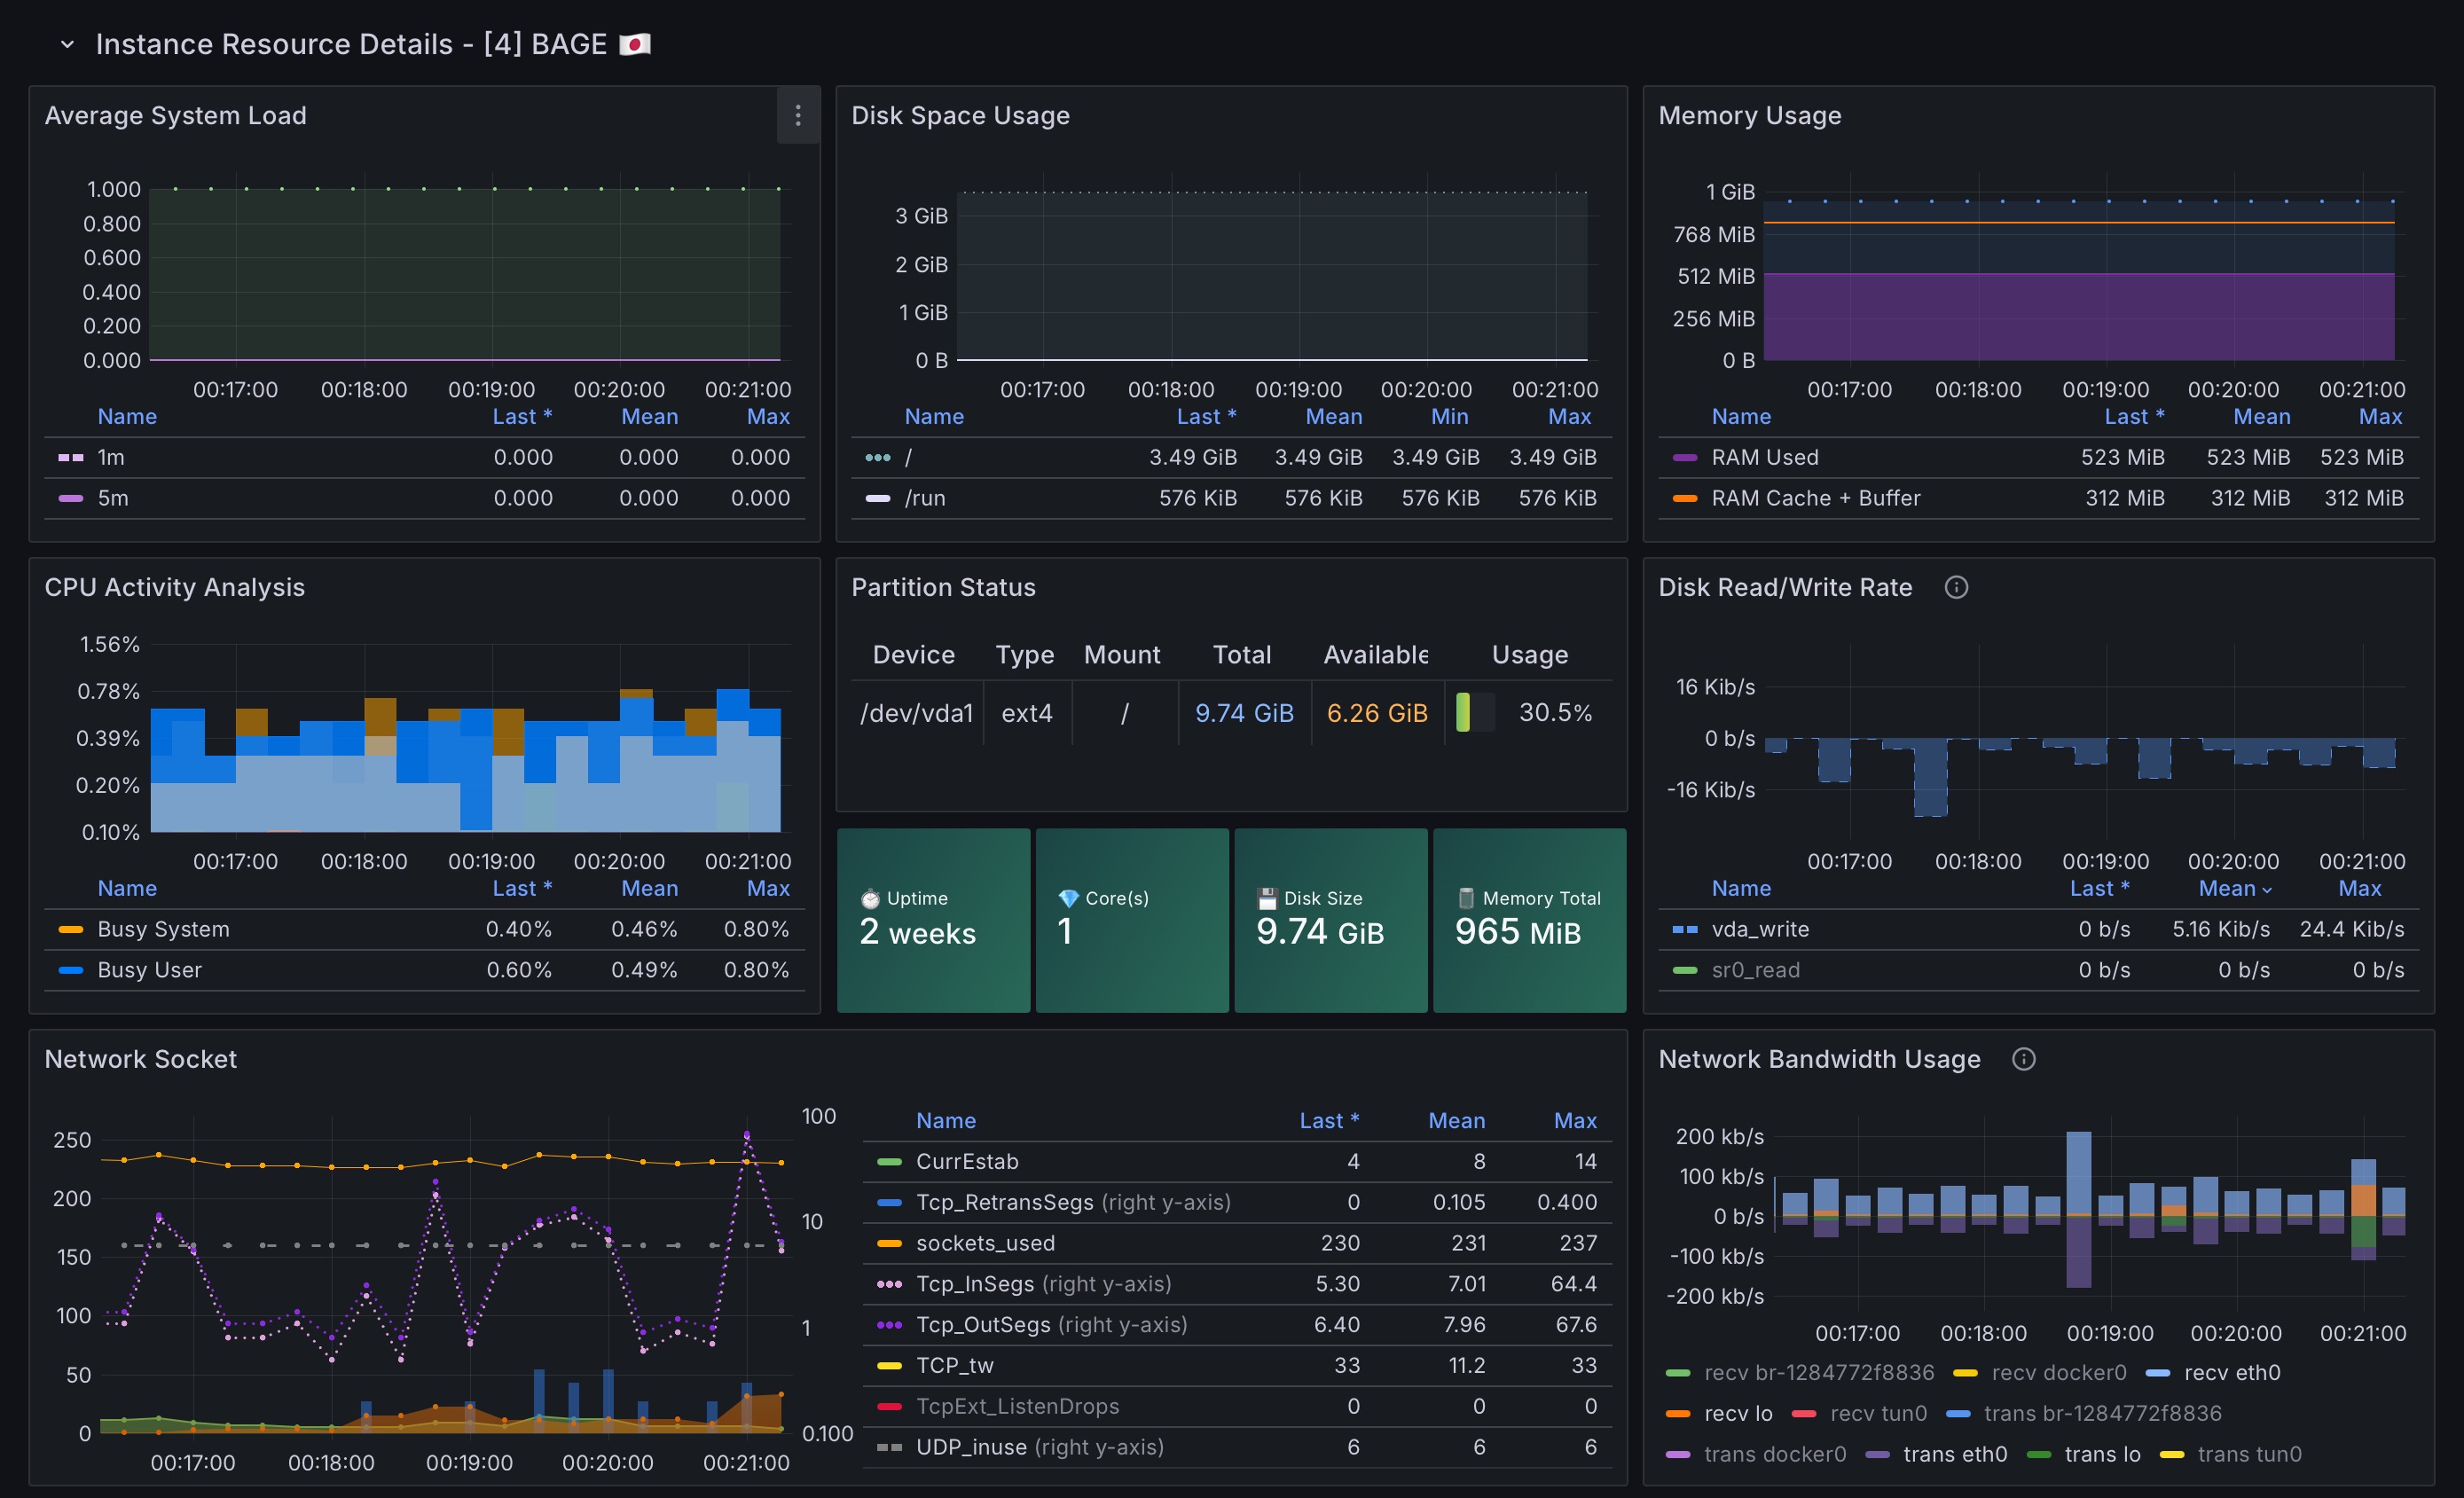Open the CPU Activity Analysis panel title
Viewport: 2464px width, 1498px height.
pyautogui.click(x=174, y=587)
